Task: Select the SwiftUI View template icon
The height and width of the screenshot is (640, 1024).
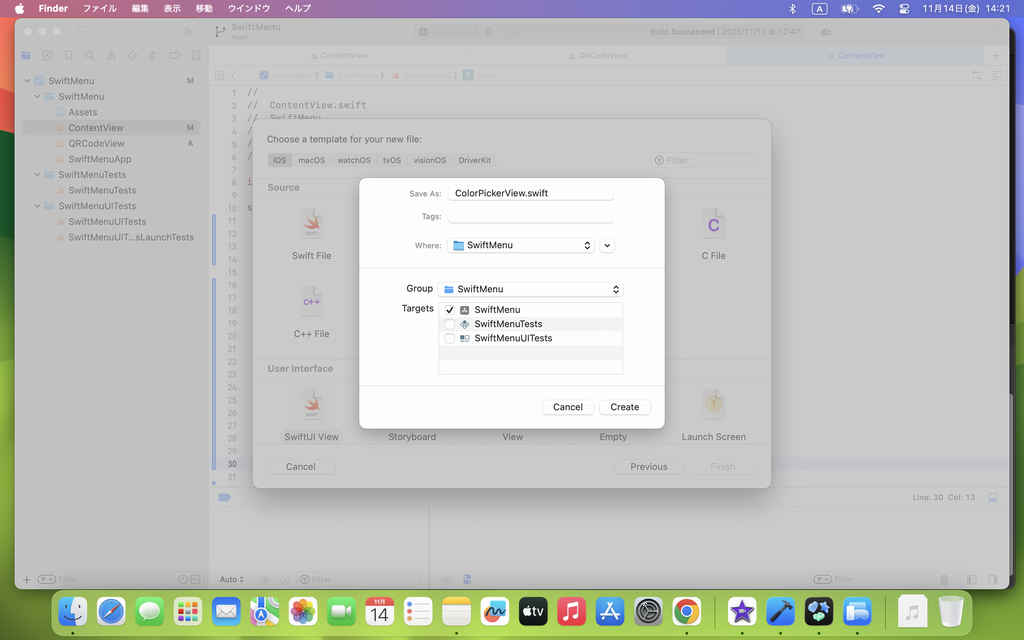Action: click(x=311, y=404)
